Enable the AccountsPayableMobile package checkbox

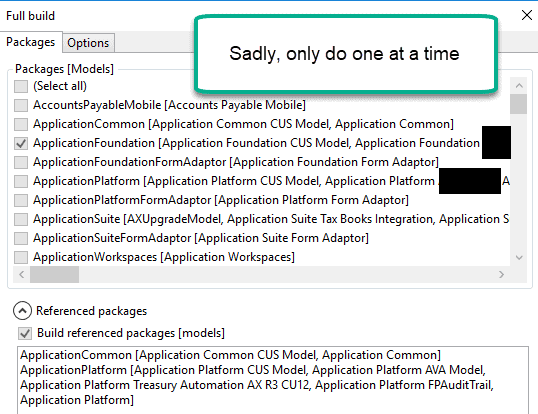(x=21, y=105)
